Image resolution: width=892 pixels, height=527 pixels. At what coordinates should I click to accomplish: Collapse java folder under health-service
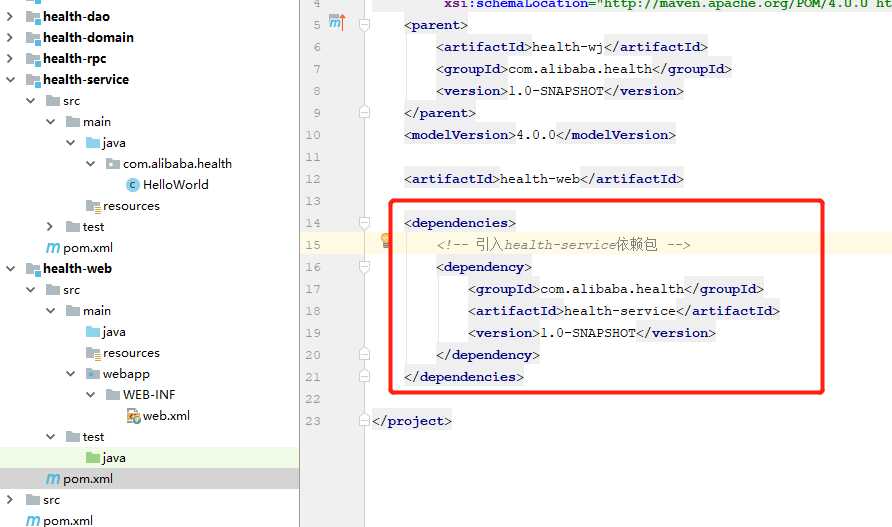pos(71,143)
